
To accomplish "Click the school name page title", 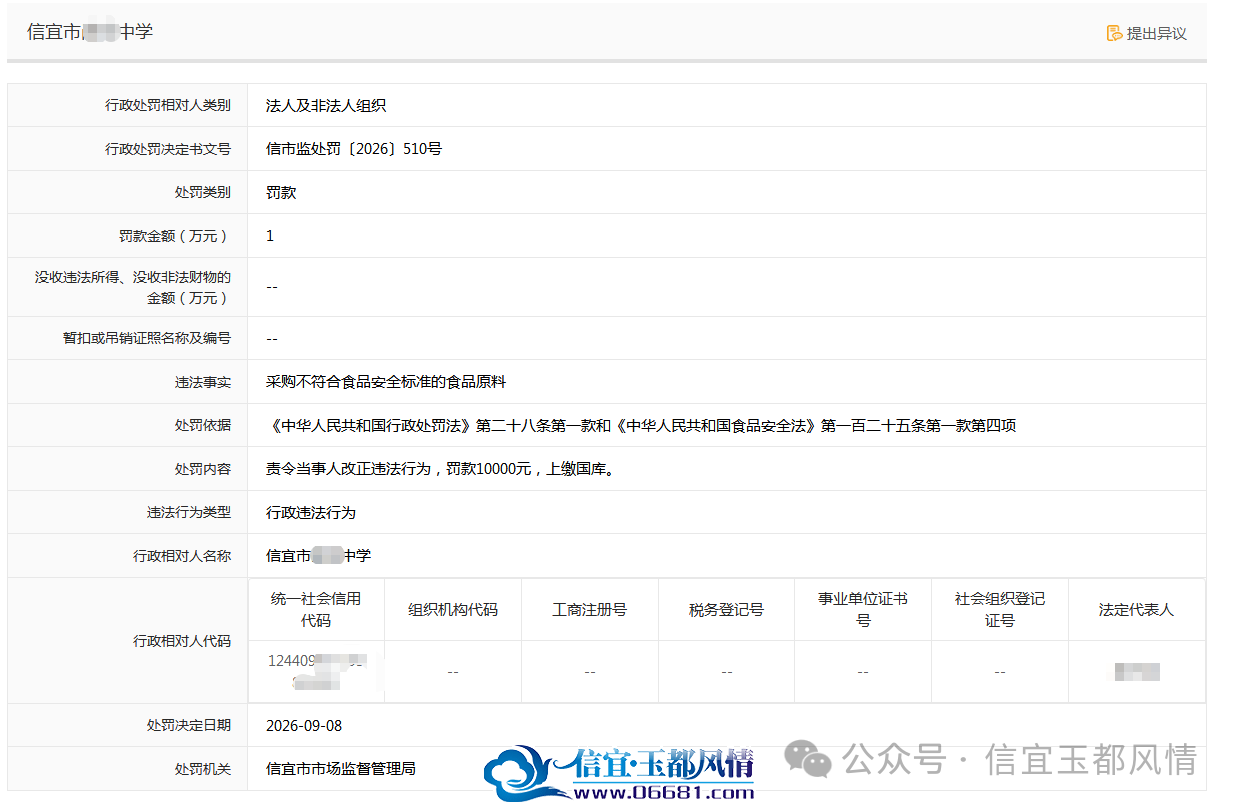I will (90, 32).
